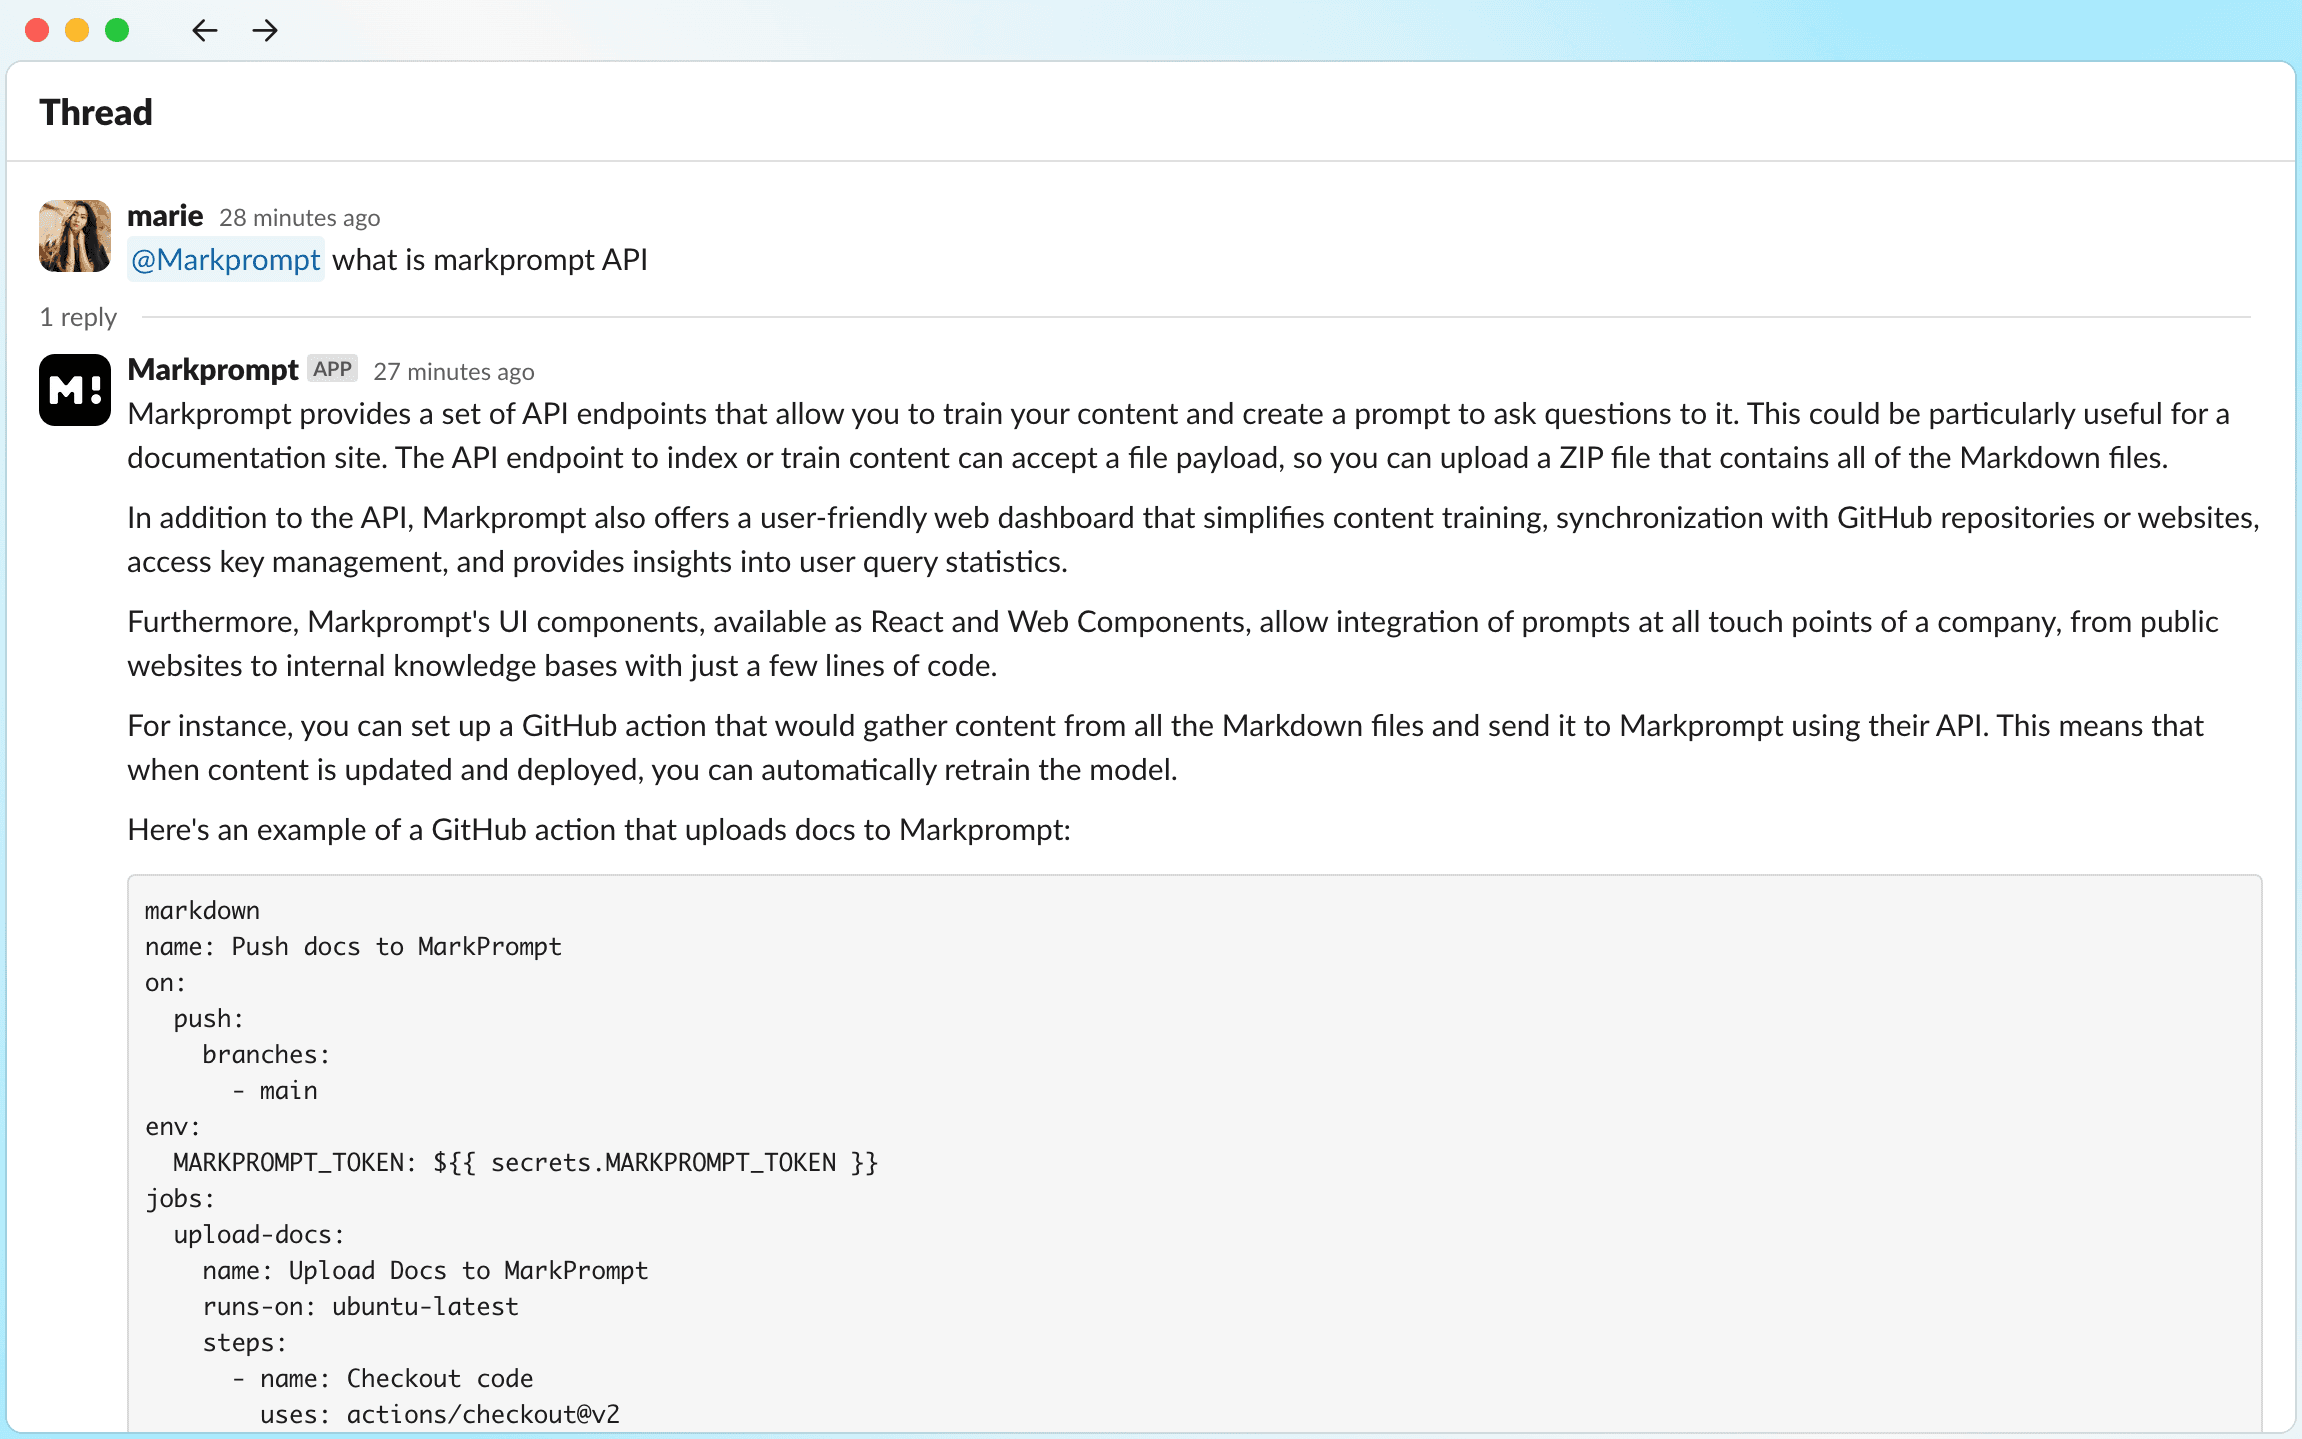Click the 'Here's an example' sentence
The image size is (2302, 1439).
pyautogui.click(x=599, y=830)
